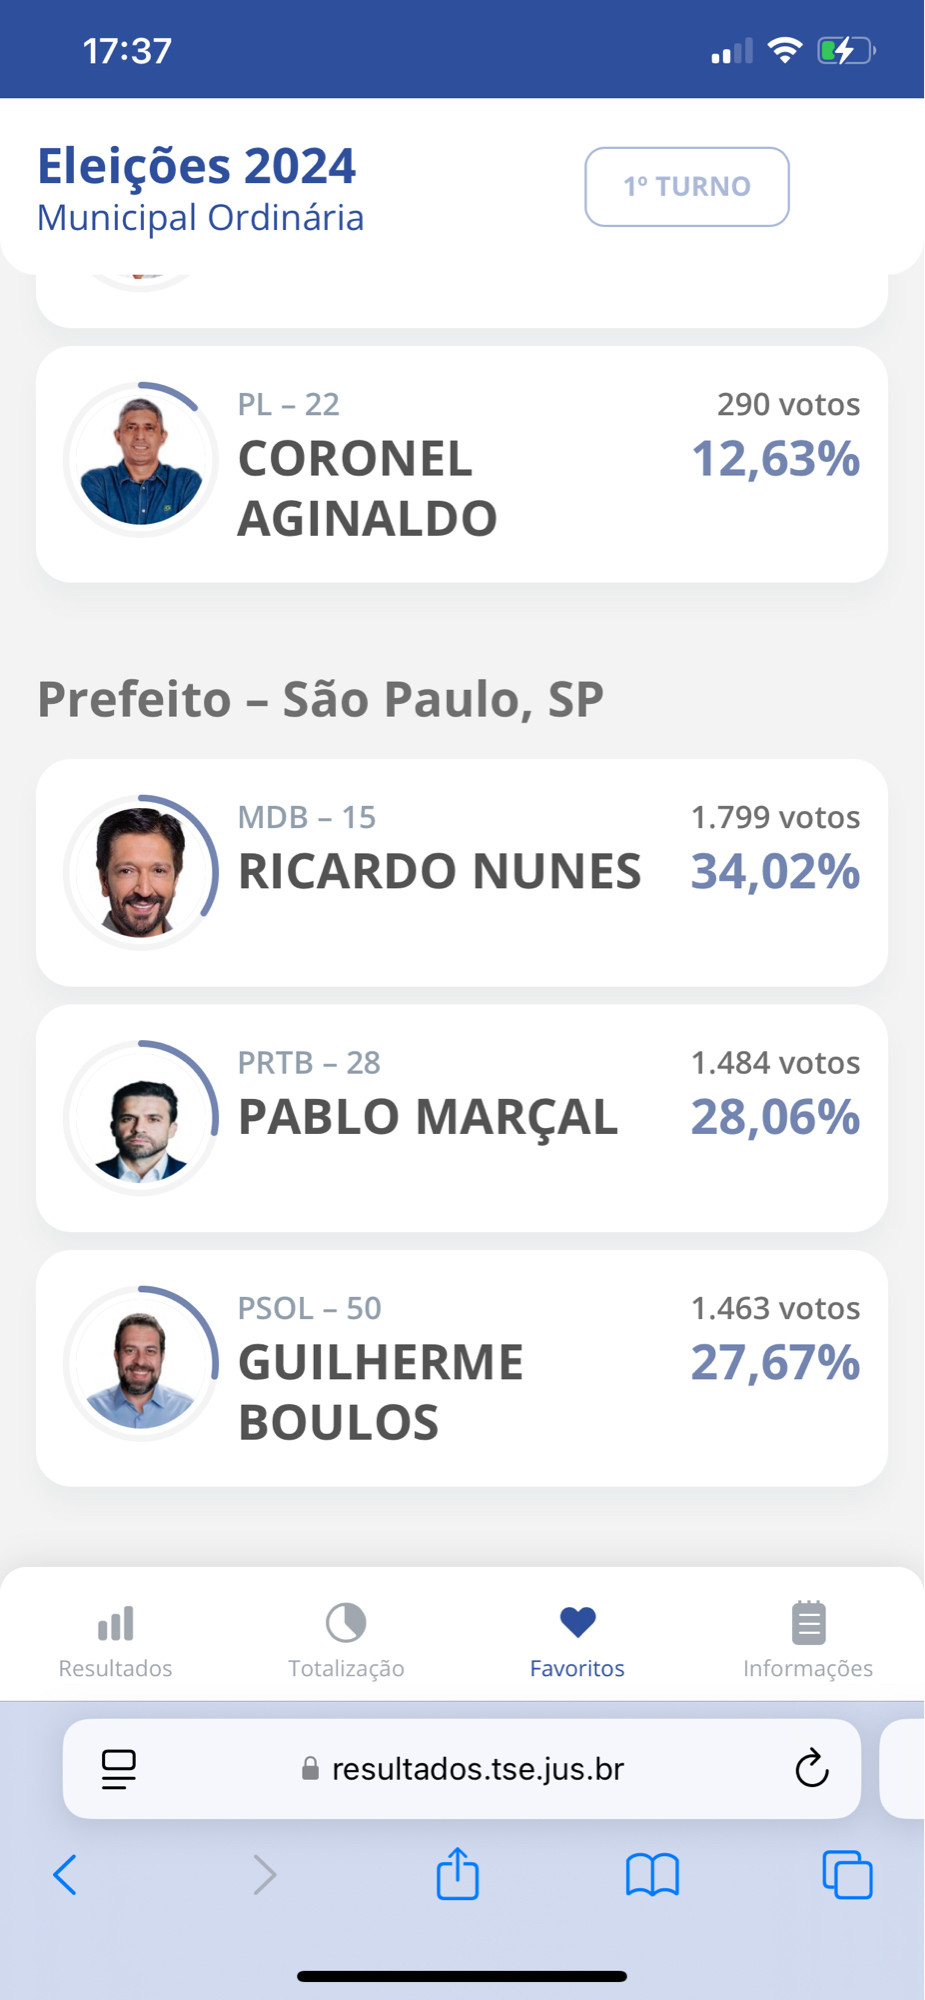The image size is (925, 2000).
Task: Tap the Prefeito – São Paulo, SP heading
Action: click(x=320, y=699)
